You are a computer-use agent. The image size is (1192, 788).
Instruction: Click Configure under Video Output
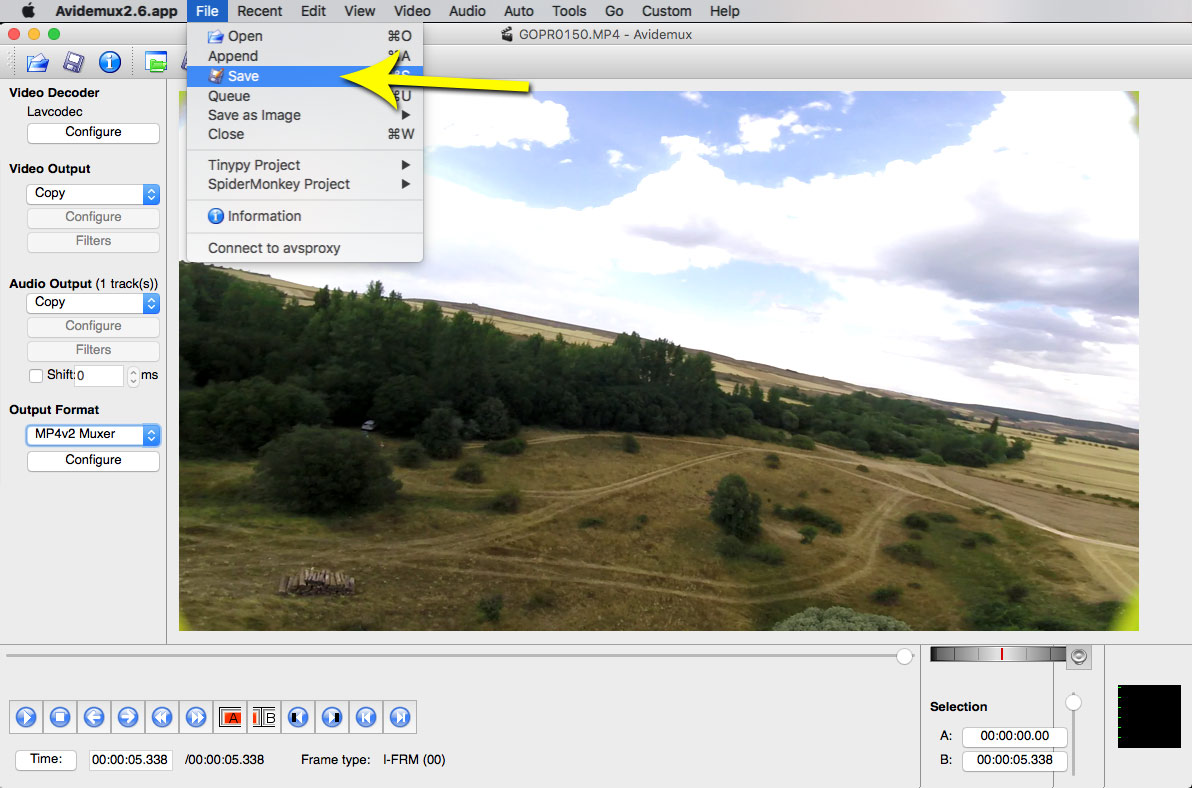pyautogui.click(x=94, y=217)
